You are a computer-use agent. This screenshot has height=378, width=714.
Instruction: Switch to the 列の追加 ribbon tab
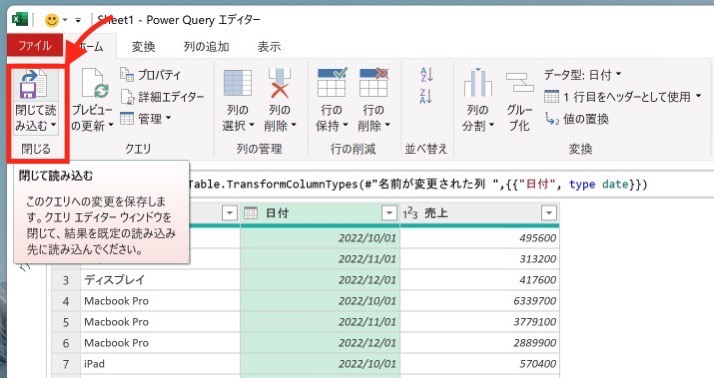pos(206,46)
